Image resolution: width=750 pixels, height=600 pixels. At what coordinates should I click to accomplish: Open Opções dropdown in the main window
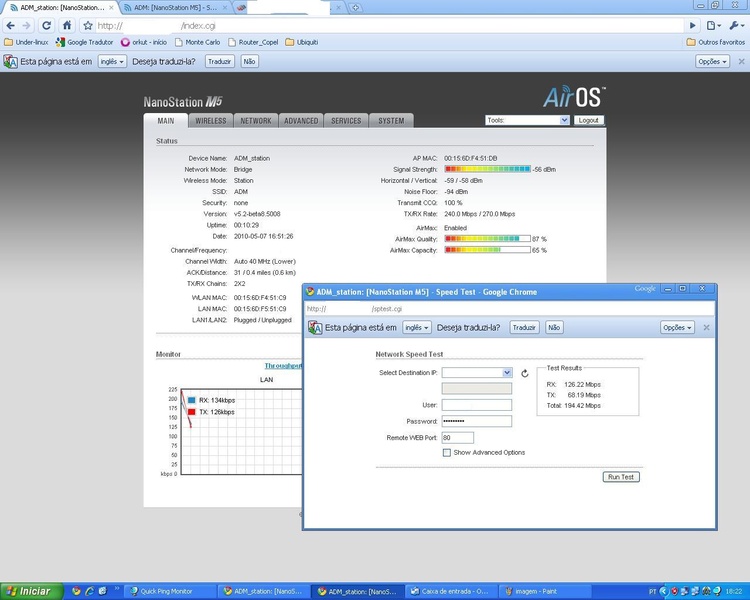point(712,61)
